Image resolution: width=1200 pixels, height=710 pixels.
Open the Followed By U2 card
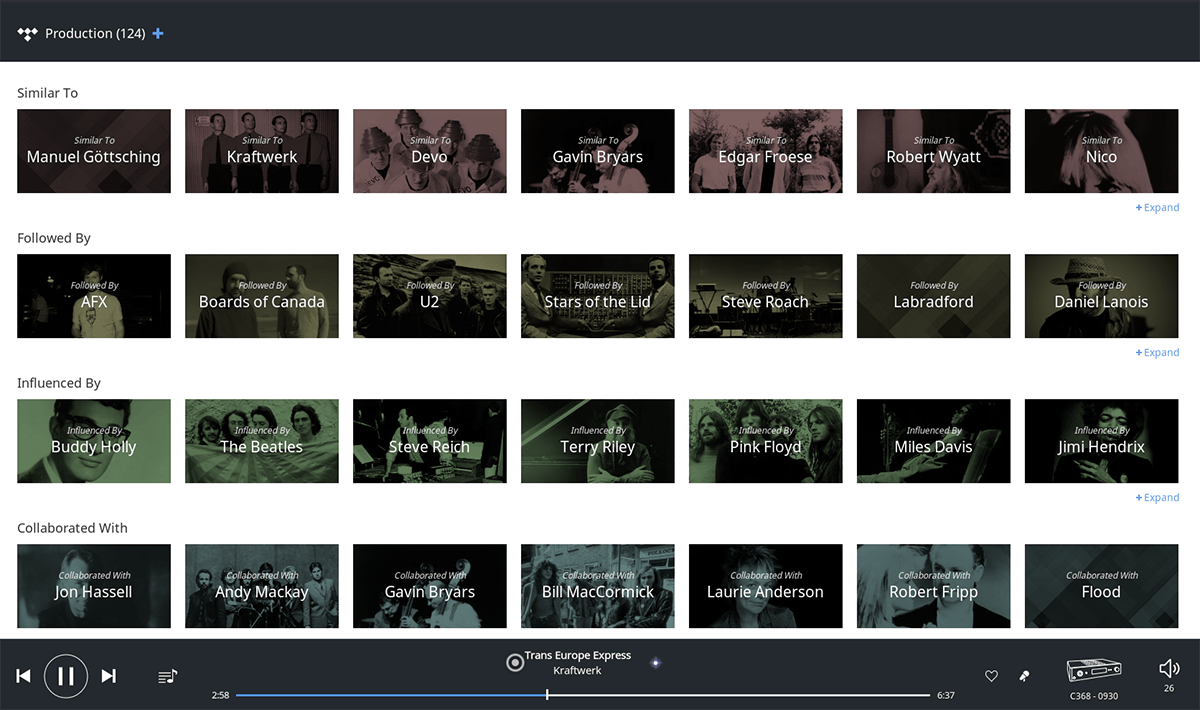(x=430, y=296)
